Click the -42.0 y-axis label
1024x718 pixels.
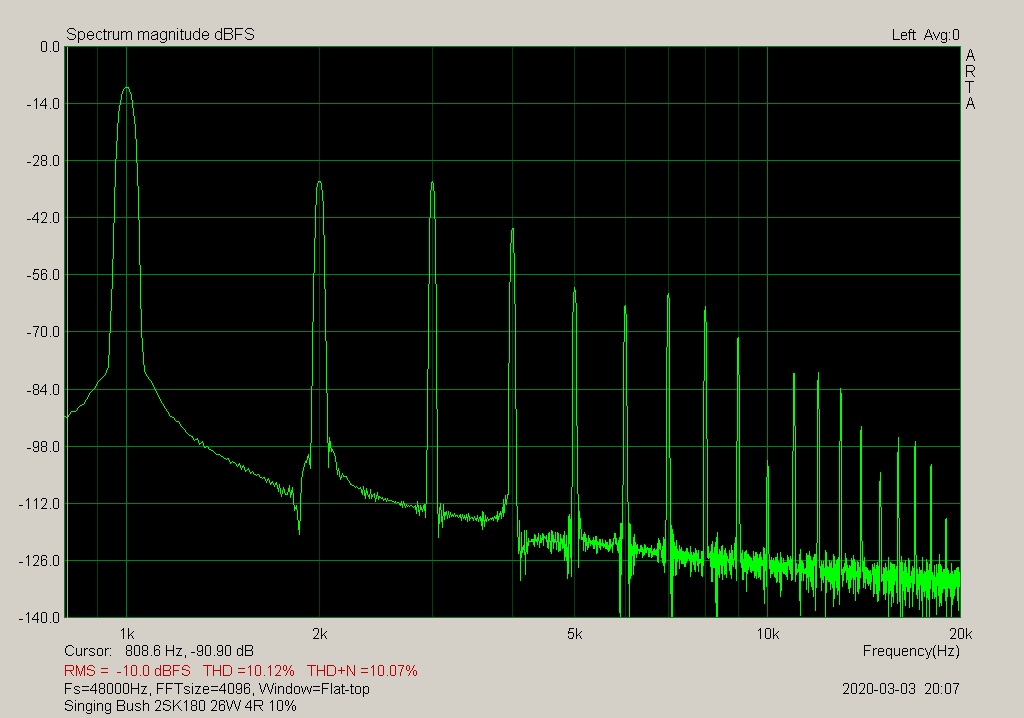42,218
